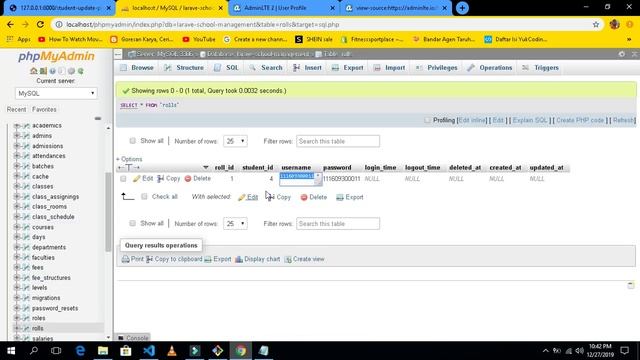Expand the courses table node

[x=17, y=227]
